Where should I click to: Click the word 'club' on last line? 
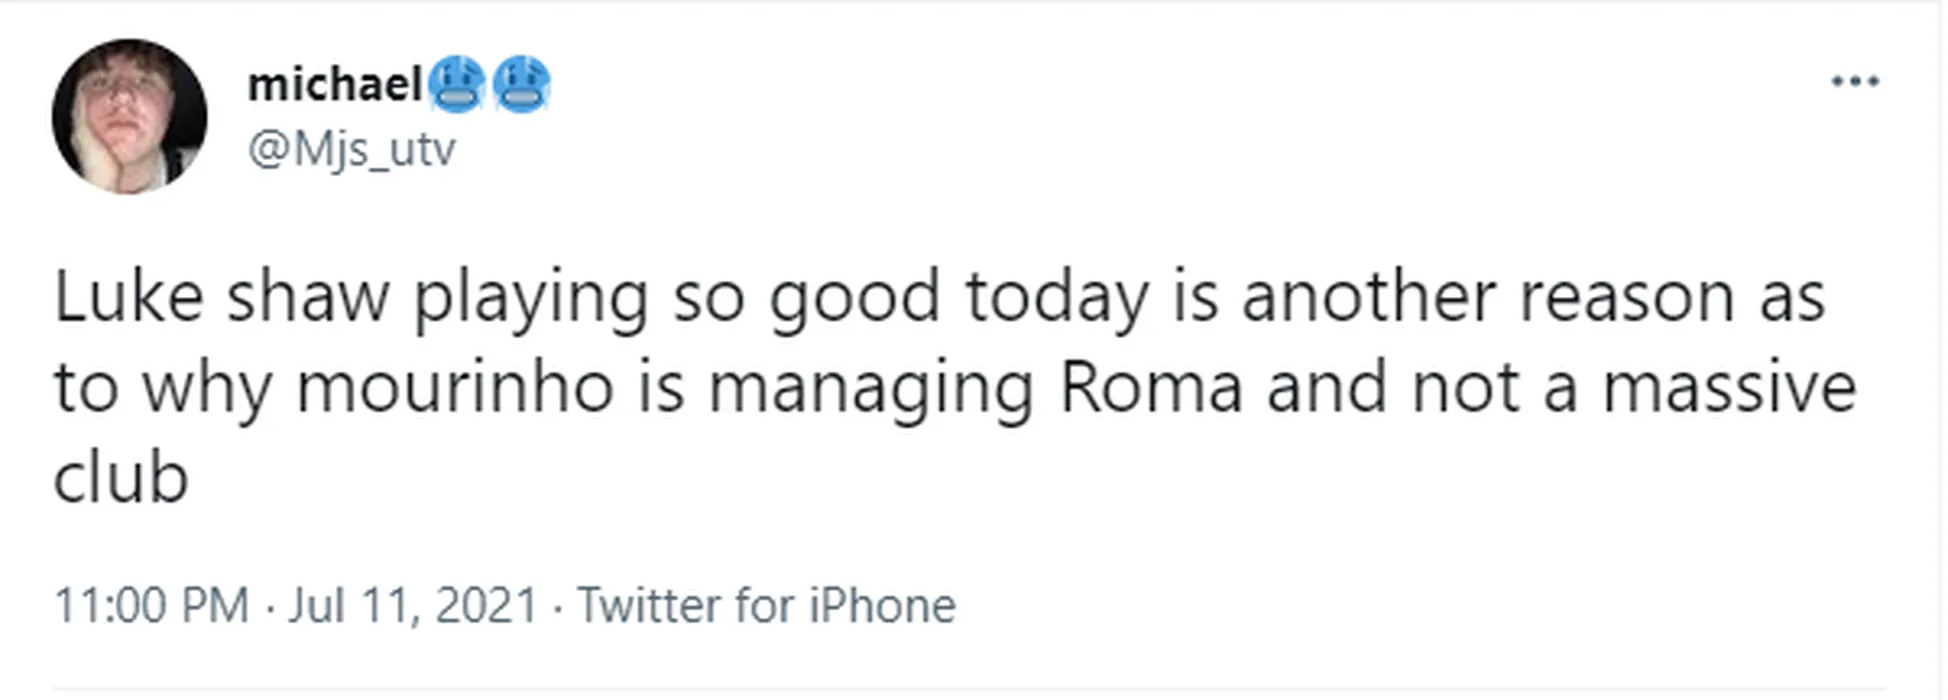click(120, 478)
